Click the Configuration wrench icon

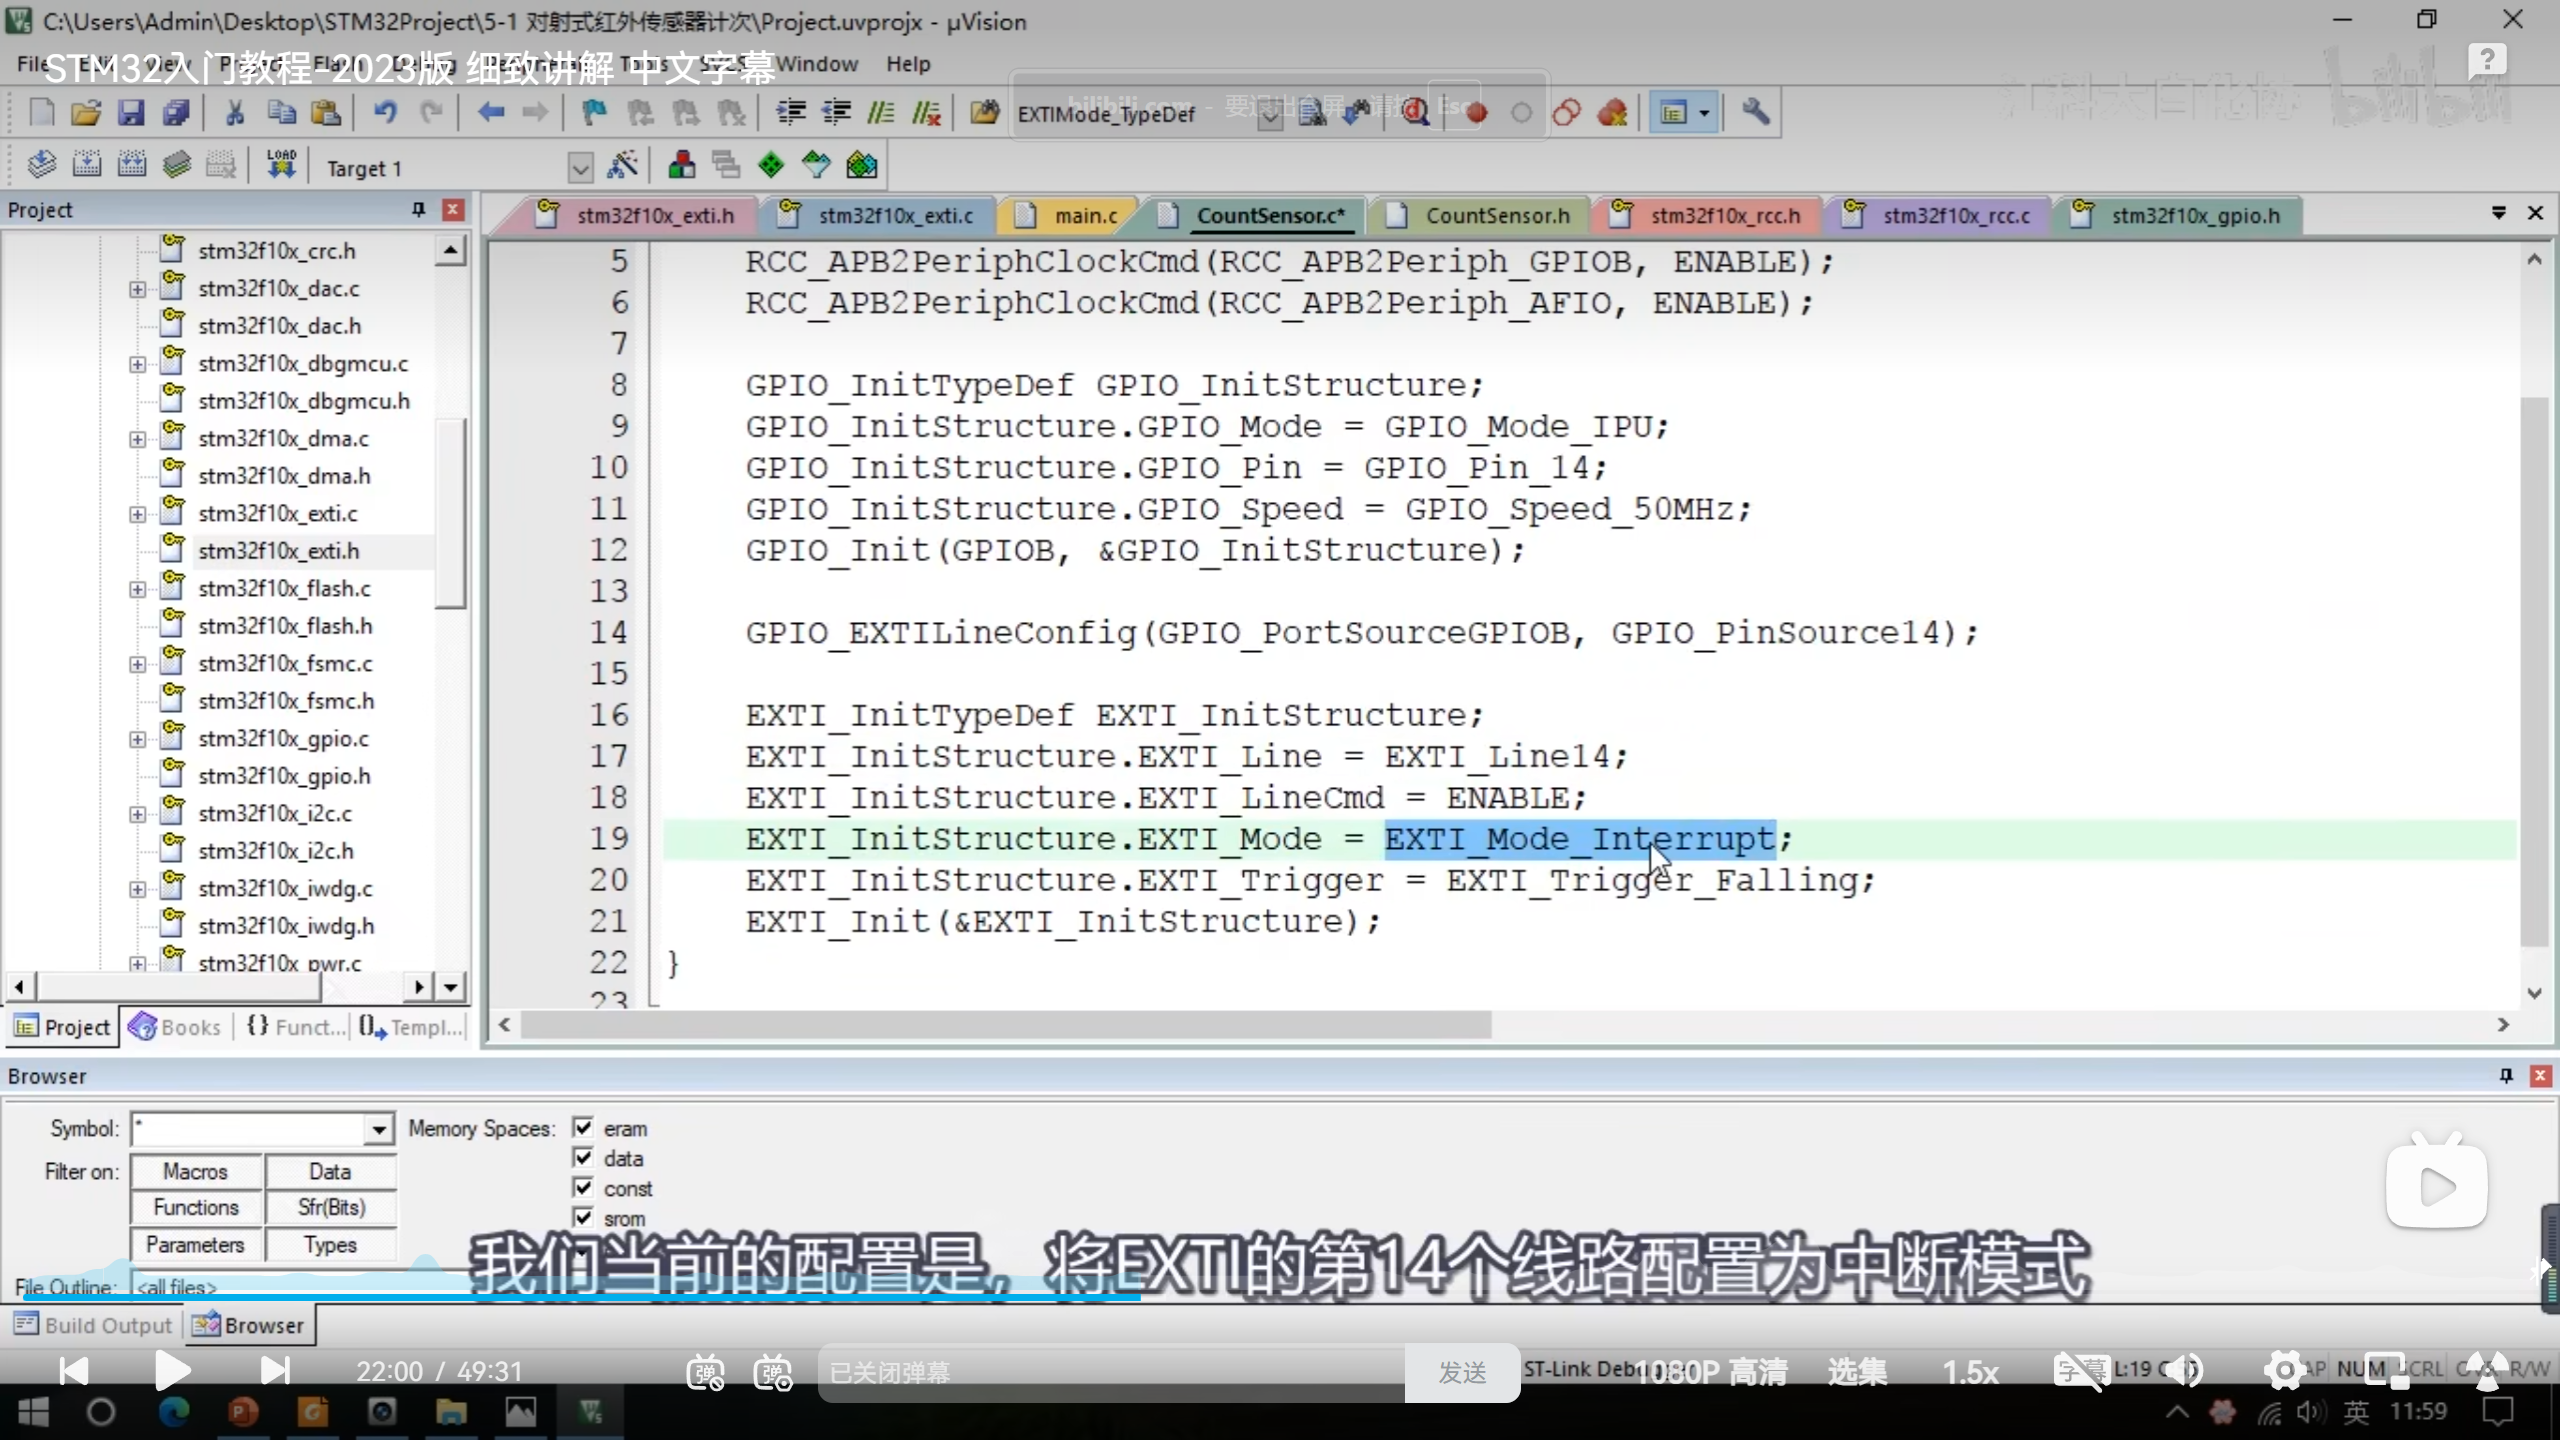(x=1756, y=113)
